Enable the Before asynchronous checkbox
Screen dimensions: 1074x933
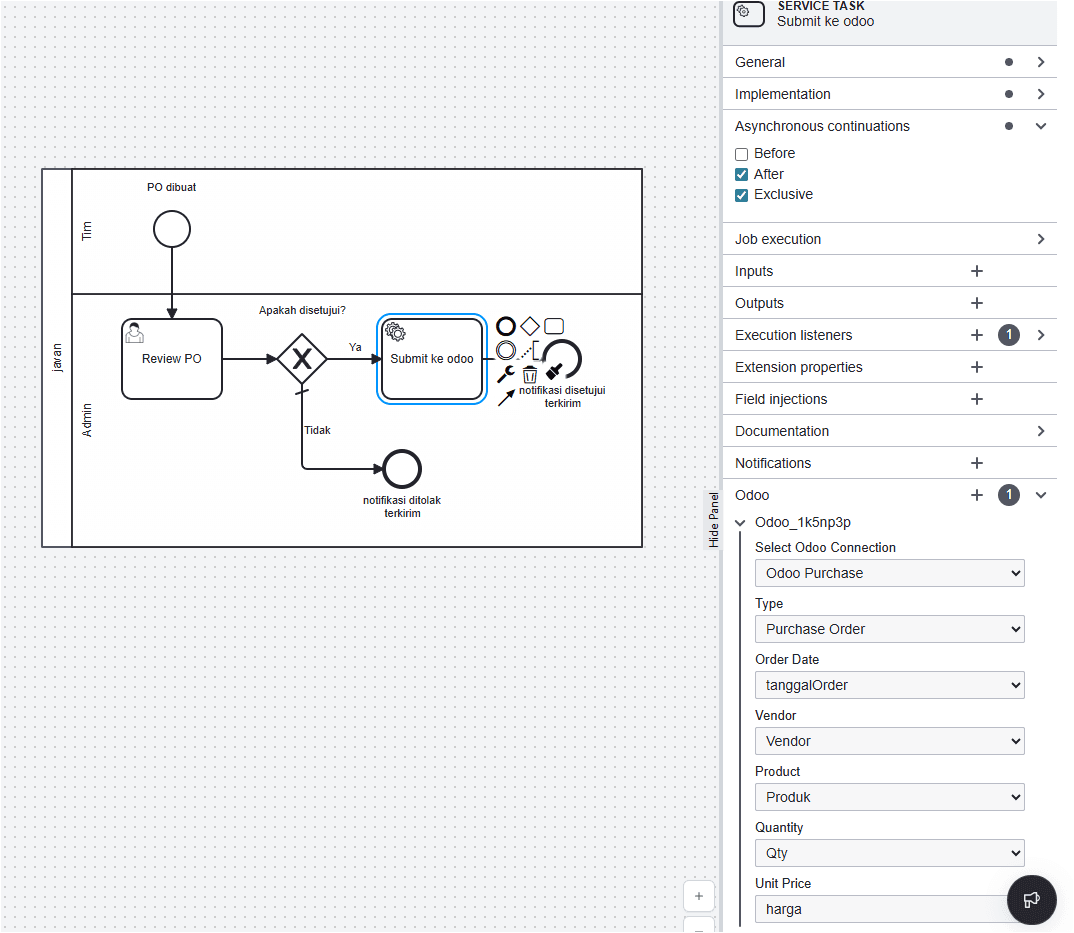741,154
